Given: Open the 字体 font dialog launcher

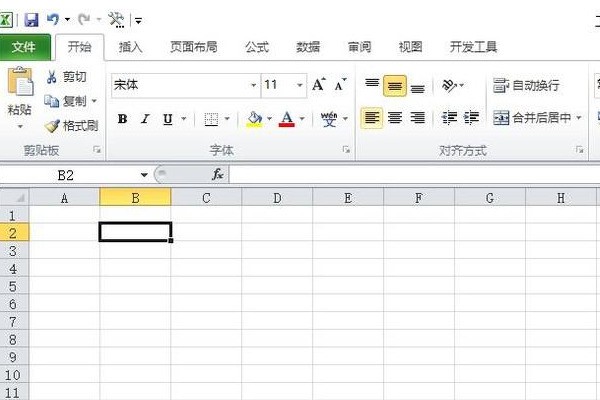Looking at the screenshot, I should click(x=346, y=150).
